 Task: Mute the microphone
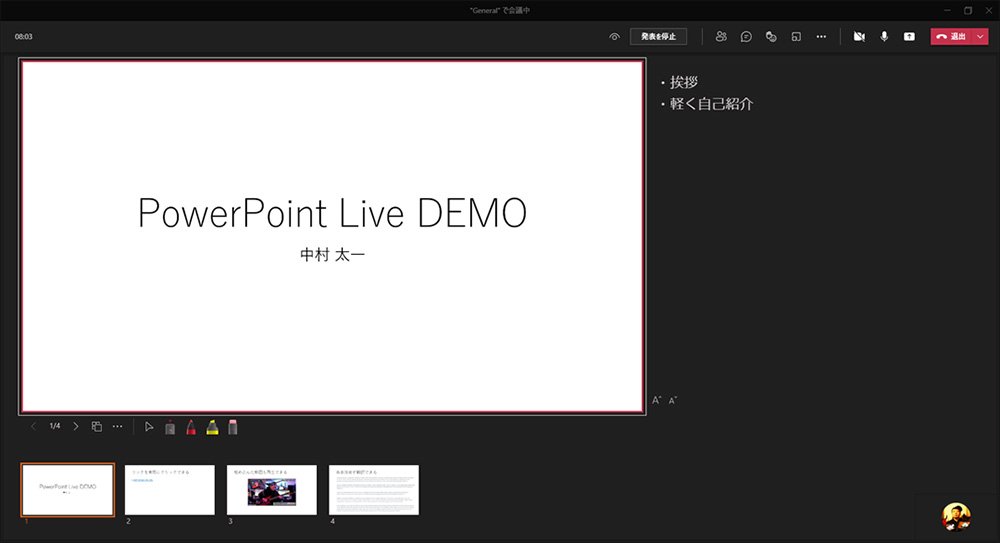(x=884, y=37)
